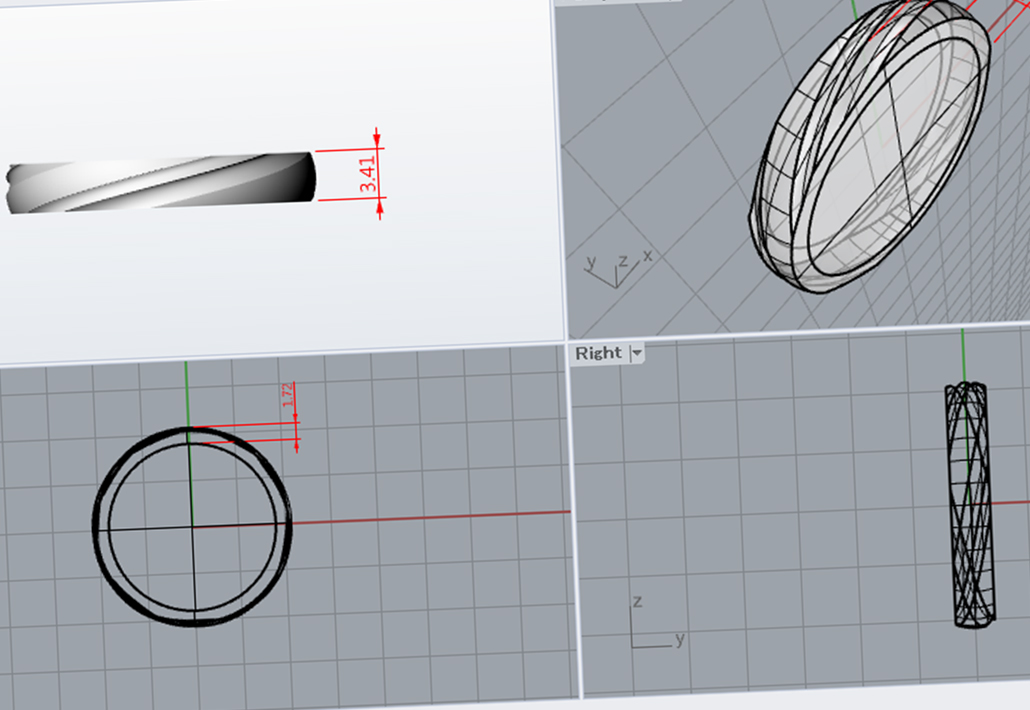Screen dimensions: 1030x710
Task: Open the Right viewport dropdown arrow
Action: tap(636, 353)
